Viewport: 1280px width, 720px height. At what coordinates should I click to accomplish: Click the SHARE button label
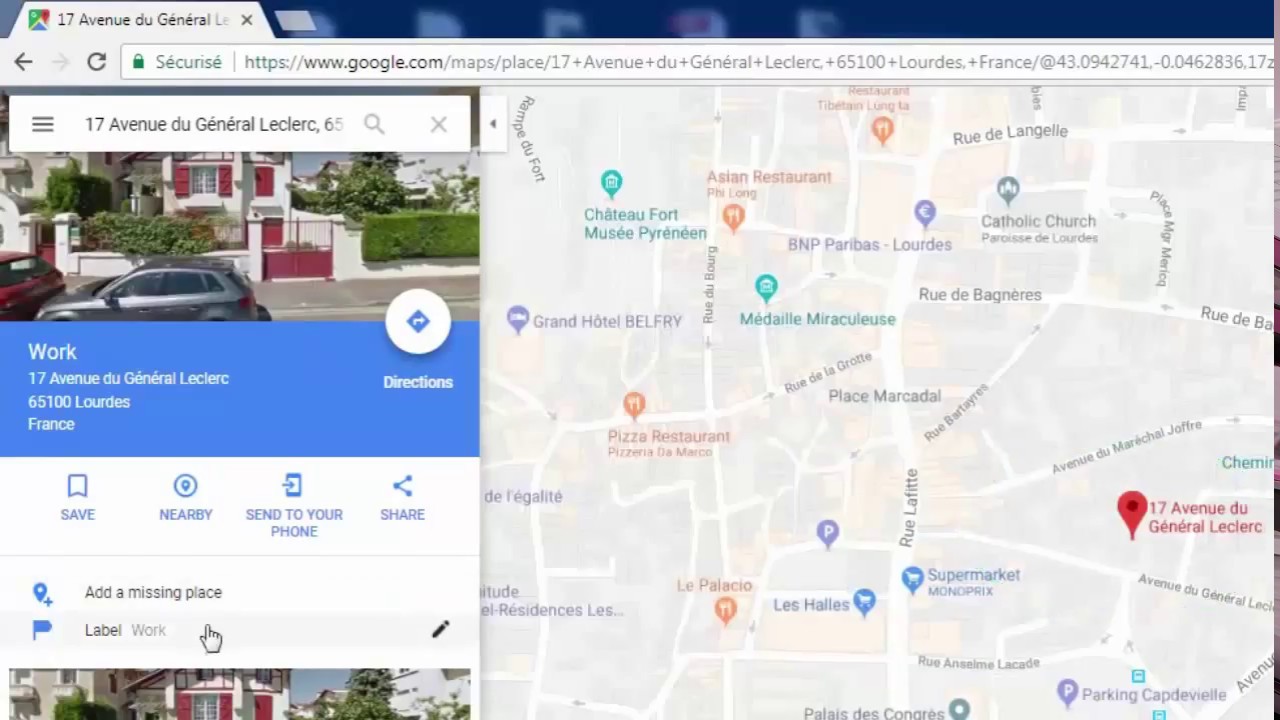pos(402,515)
